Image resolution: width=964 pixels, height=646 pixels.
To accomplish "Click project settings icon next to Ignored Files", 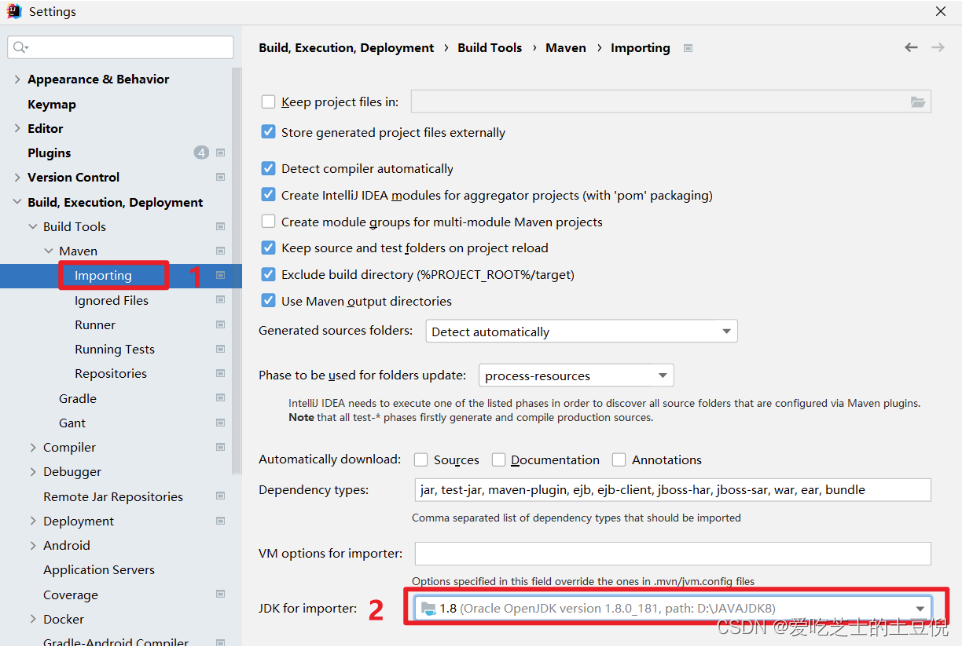I will coord(220,300).
